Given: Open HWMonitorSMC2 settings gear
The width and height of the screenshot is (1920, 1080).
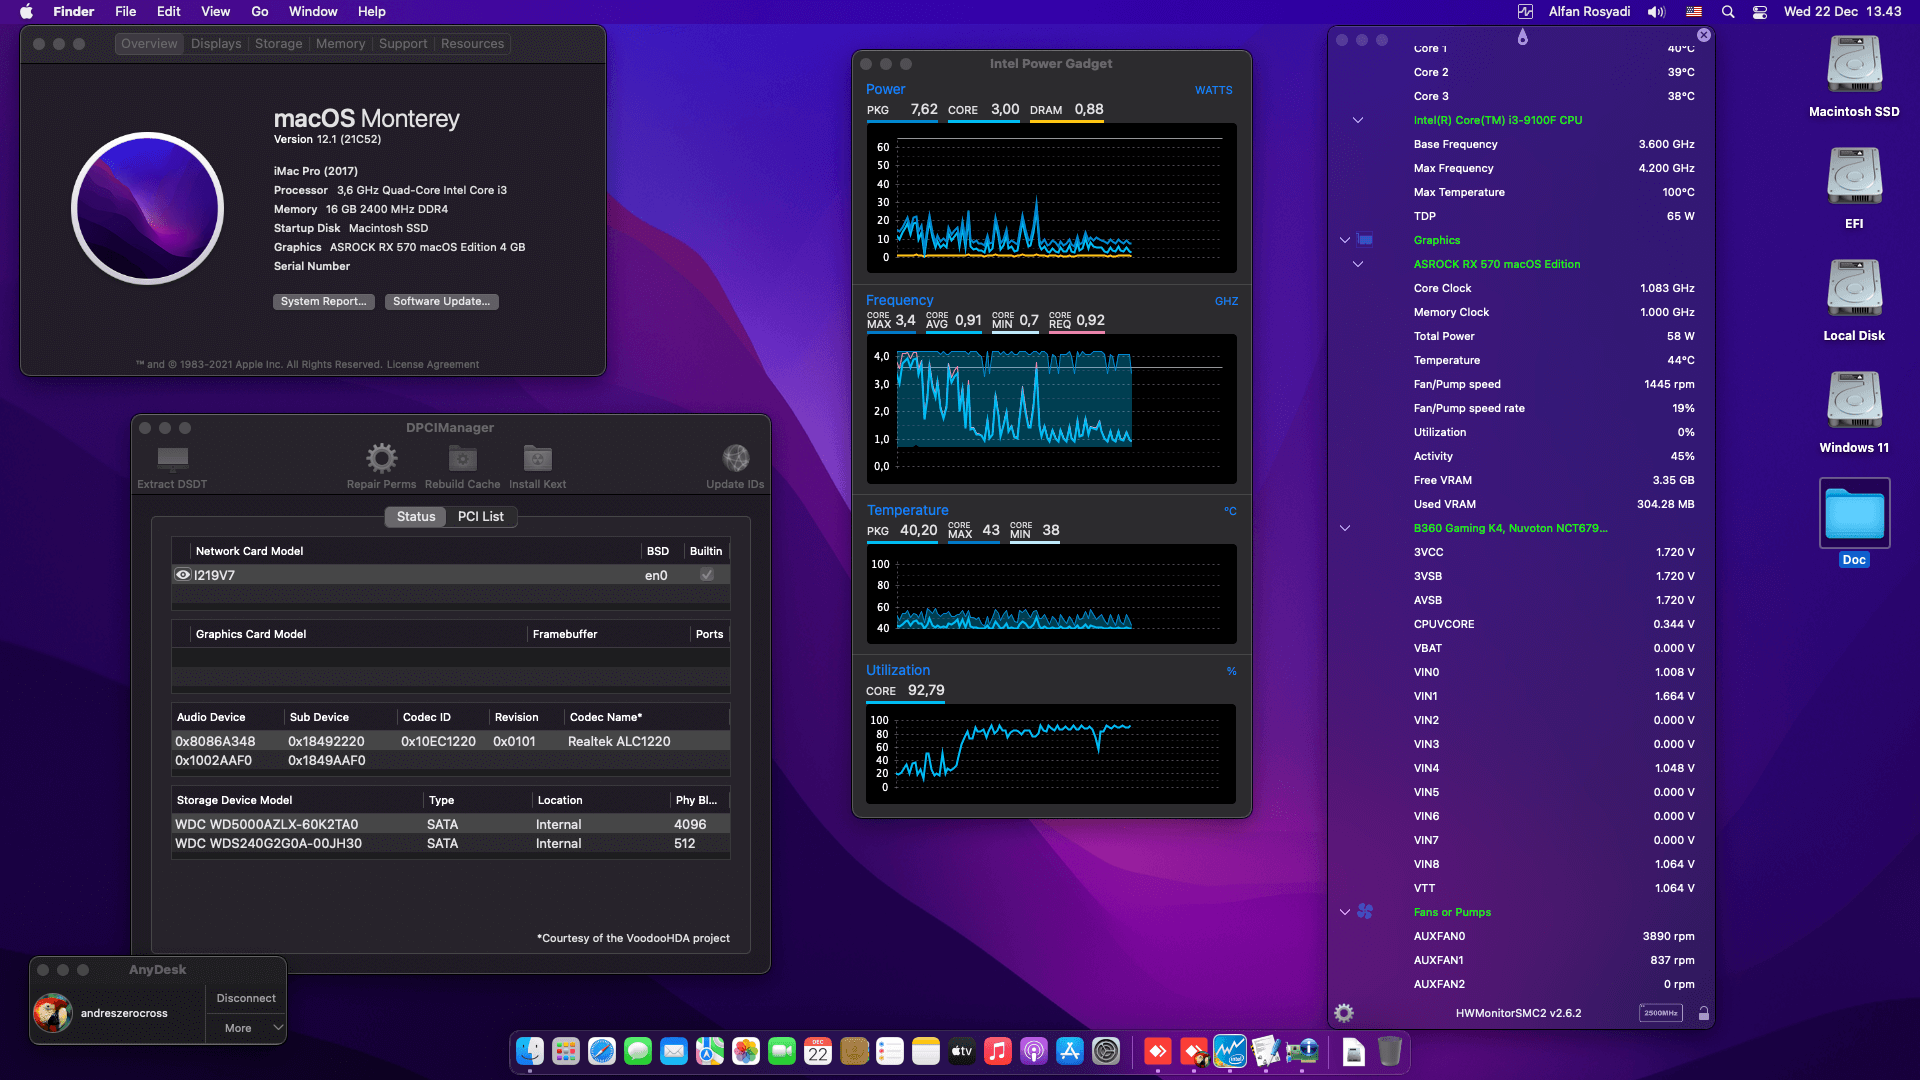Looking at the screenshot, I should pyautogui.click(x=1344, y=1013).
